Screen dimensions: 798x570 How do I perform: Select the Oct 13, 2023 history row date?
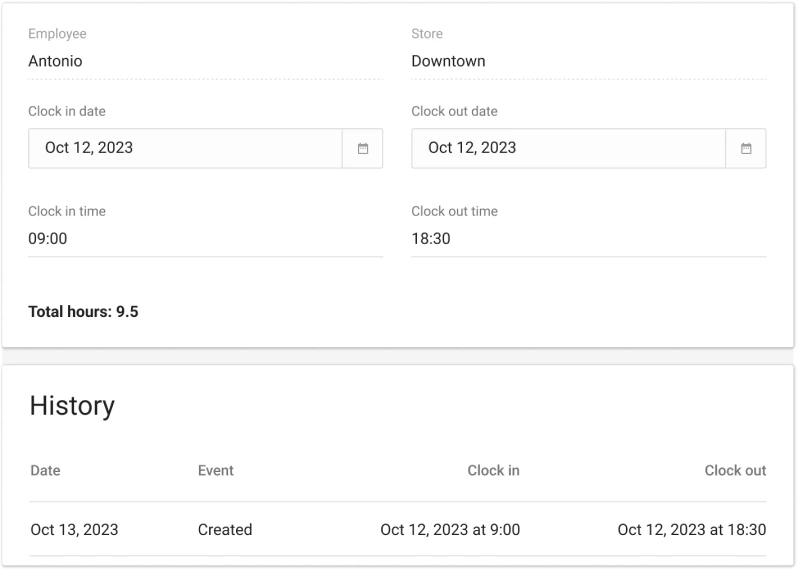click(x=74, y=529)
